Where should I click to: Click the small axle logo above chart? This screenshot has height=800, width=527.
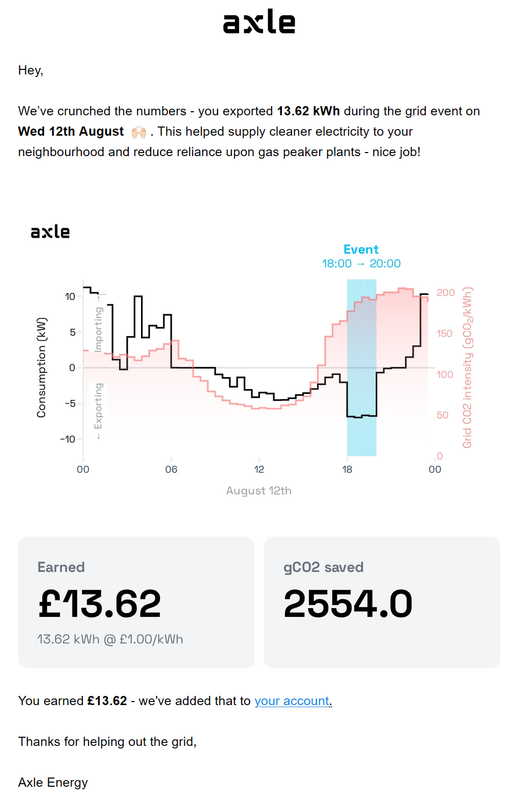point(50,232)
